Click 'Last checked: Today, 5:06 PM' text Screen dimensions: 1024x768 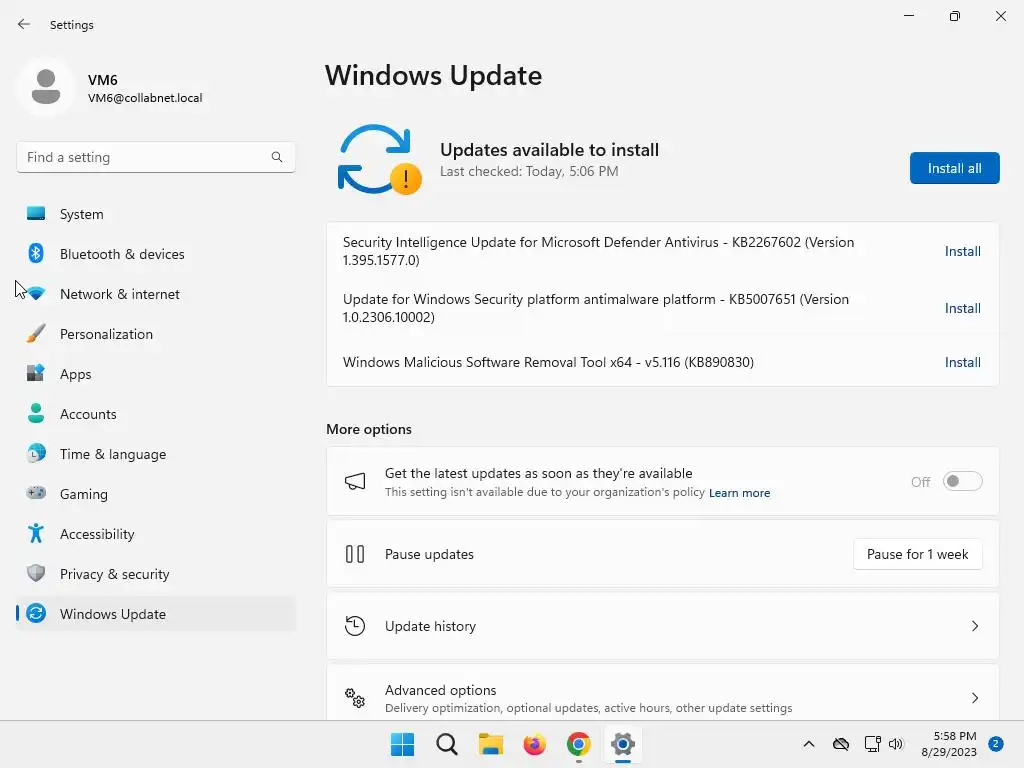coord(529,171)
